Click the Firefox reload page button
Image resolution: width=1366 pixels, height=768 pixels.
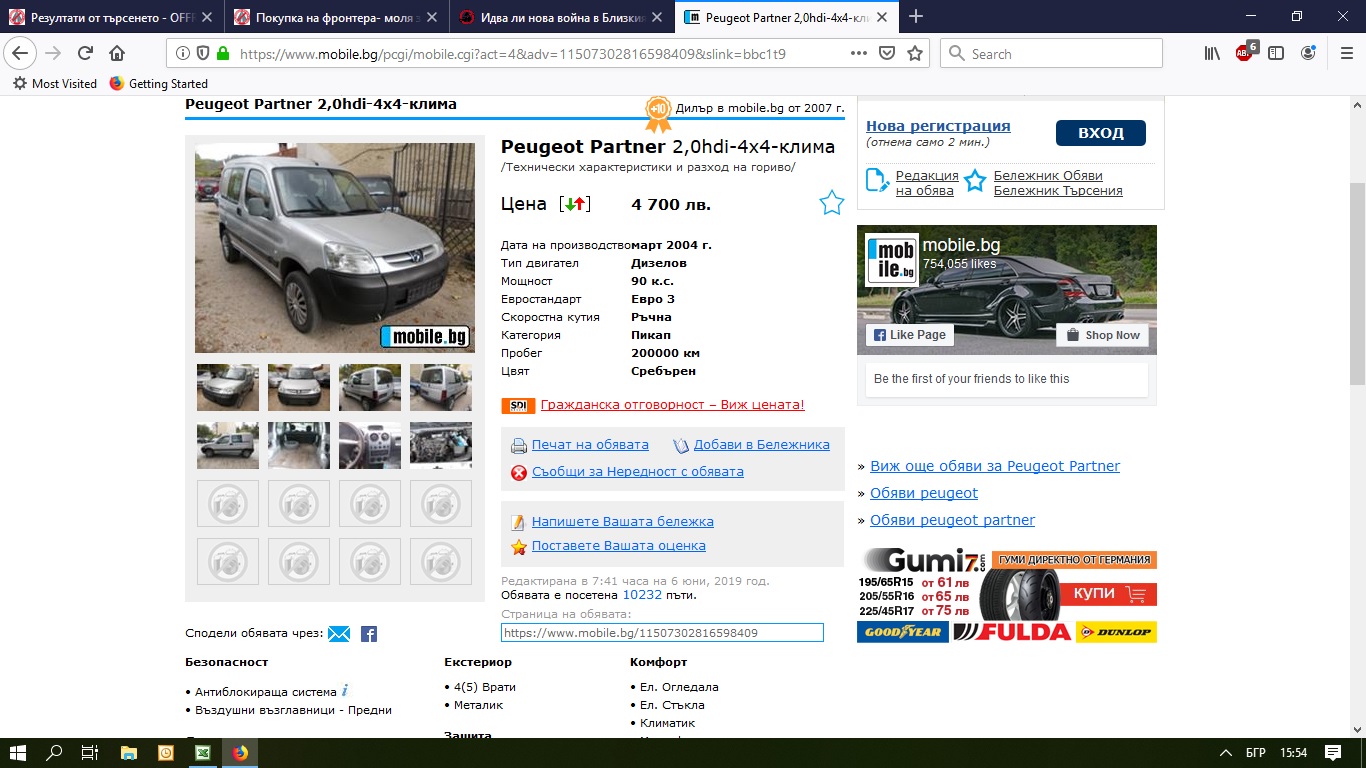[85, 54]
